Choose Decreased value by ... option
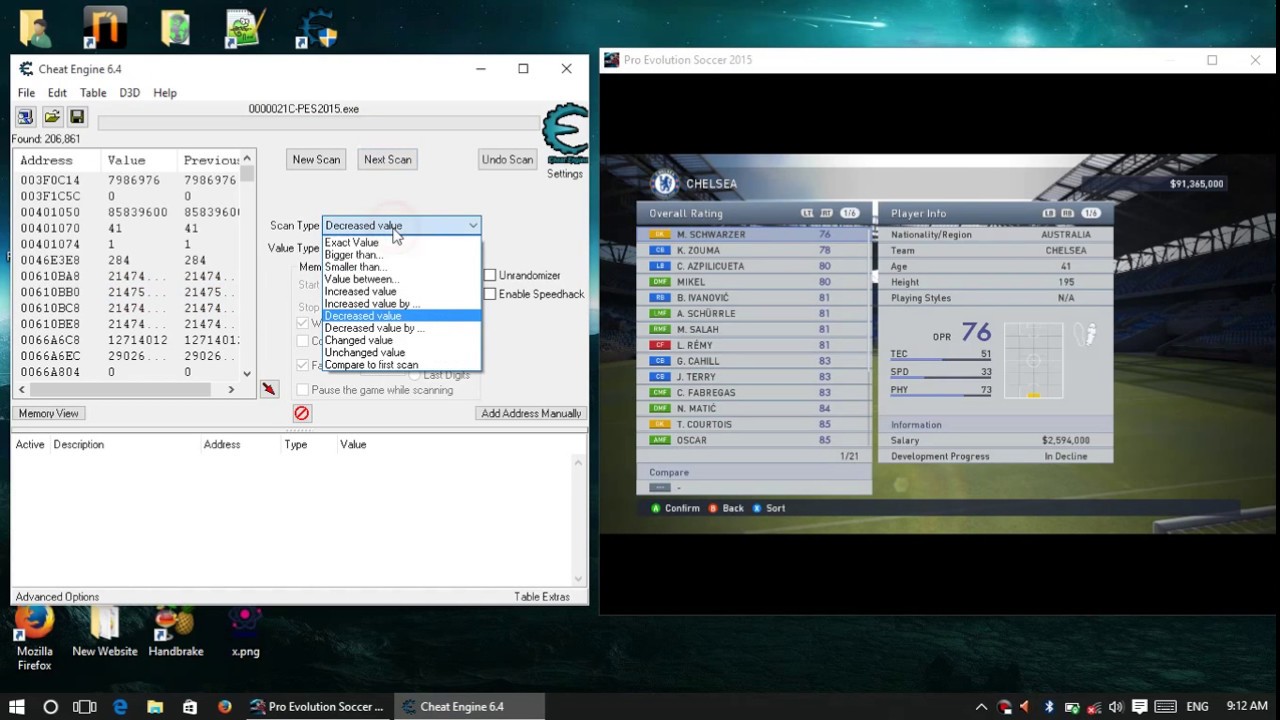Image resolution: width=1280 pixels, height=720 pixels. pos(401,328)
